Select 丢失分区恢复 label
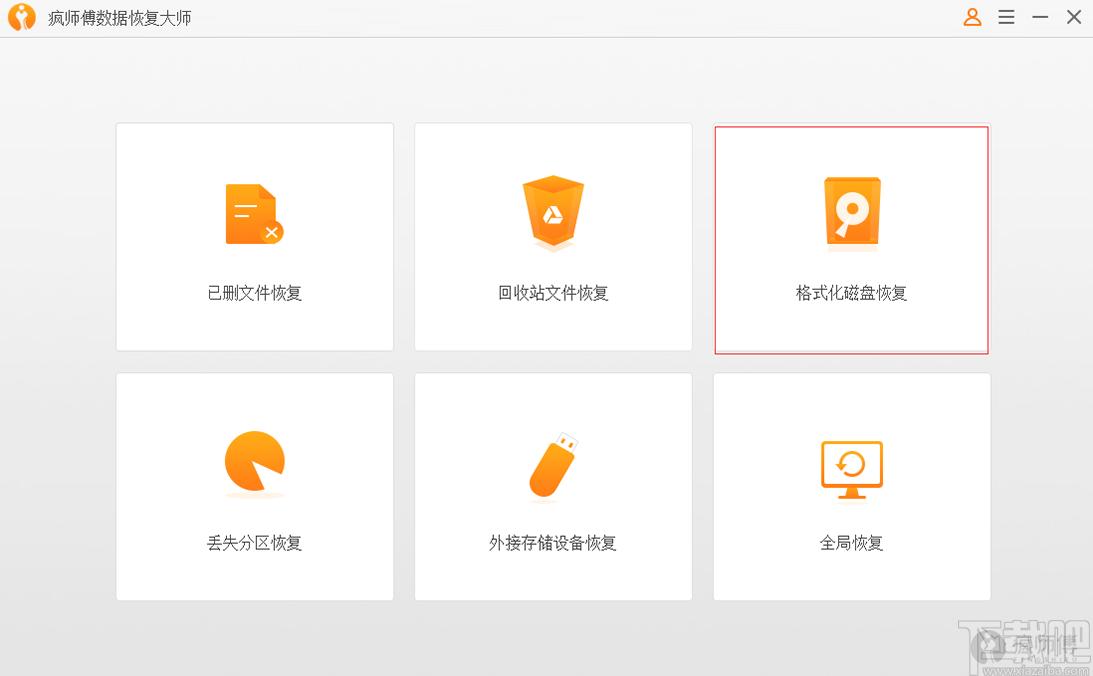 click(254, 542)
